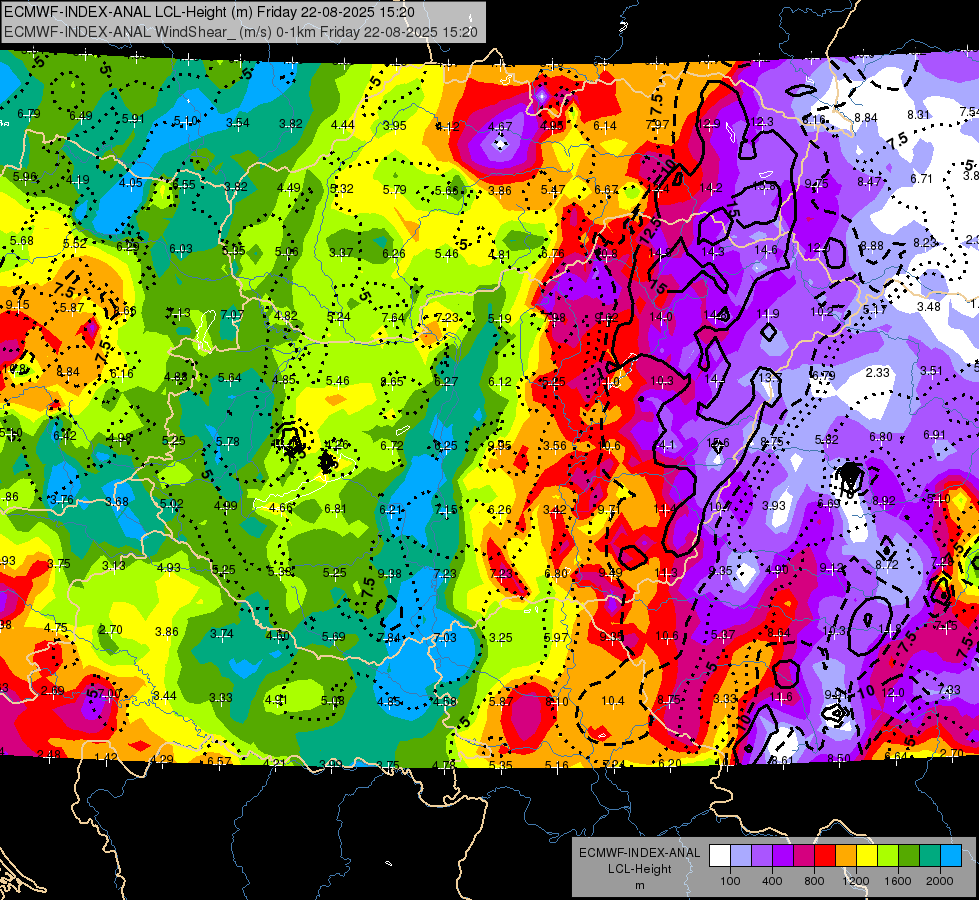The image size is (979, 900).
Task: Click the wind shear value 2.33
Action: 877,372
